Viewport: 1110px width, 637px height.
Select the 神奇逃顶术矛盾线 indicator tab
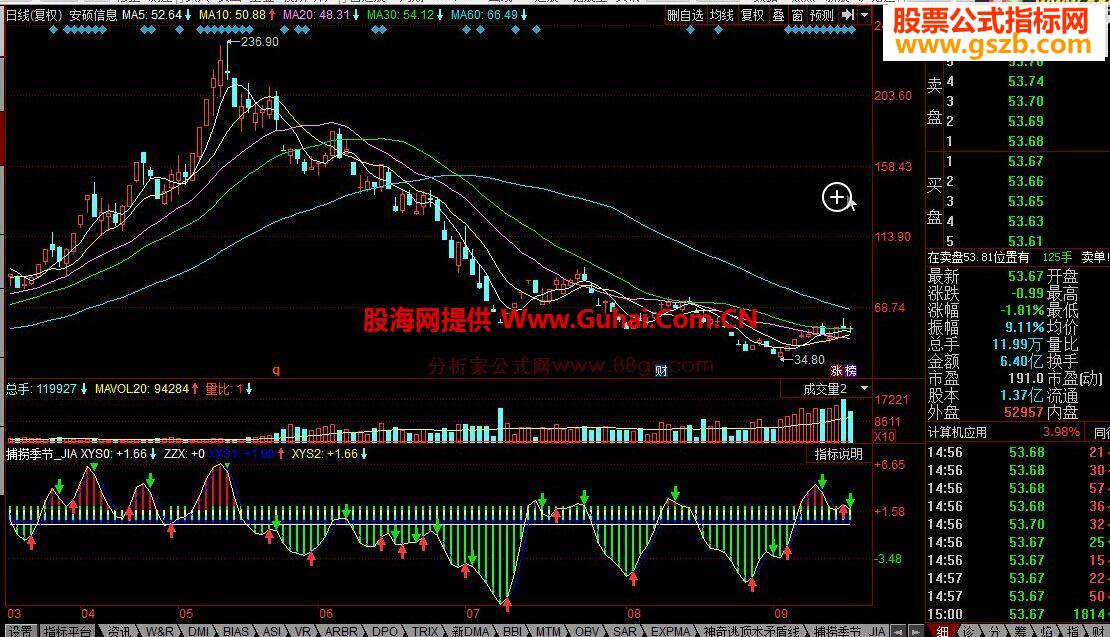[x=752, y=631]
